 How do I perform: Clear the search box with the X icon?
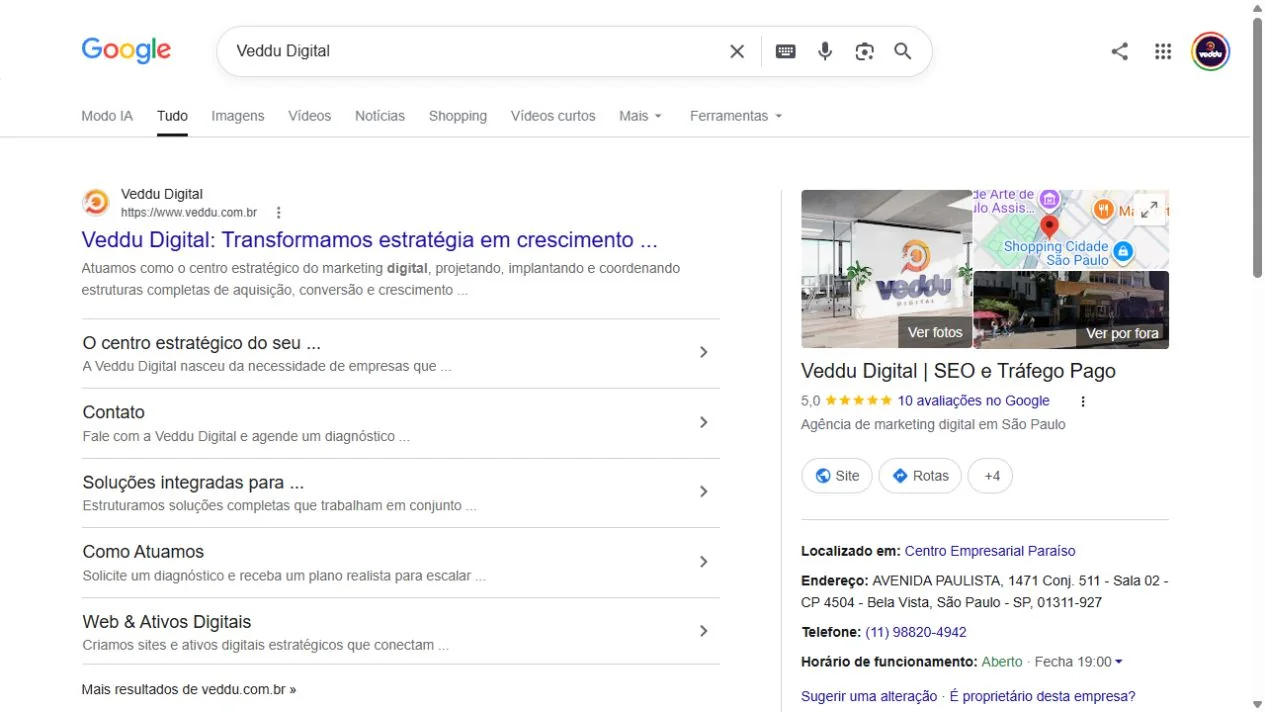click(737, 51)
